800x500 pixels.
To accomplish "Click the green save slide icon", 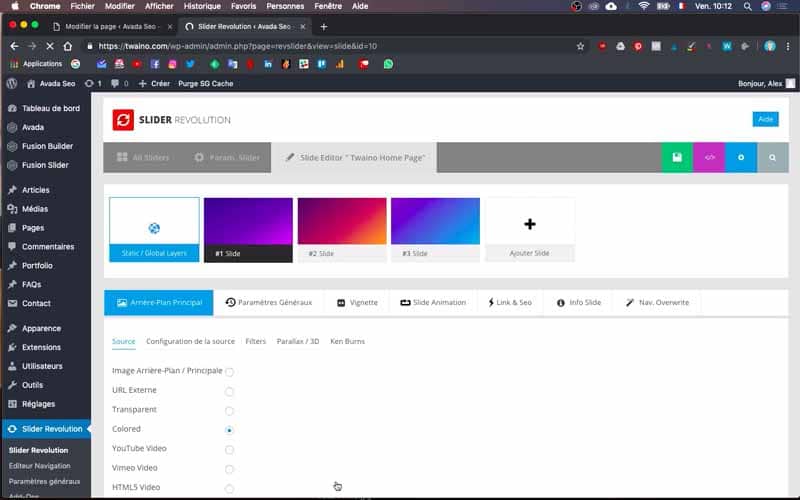I will [x=677, y=158].
